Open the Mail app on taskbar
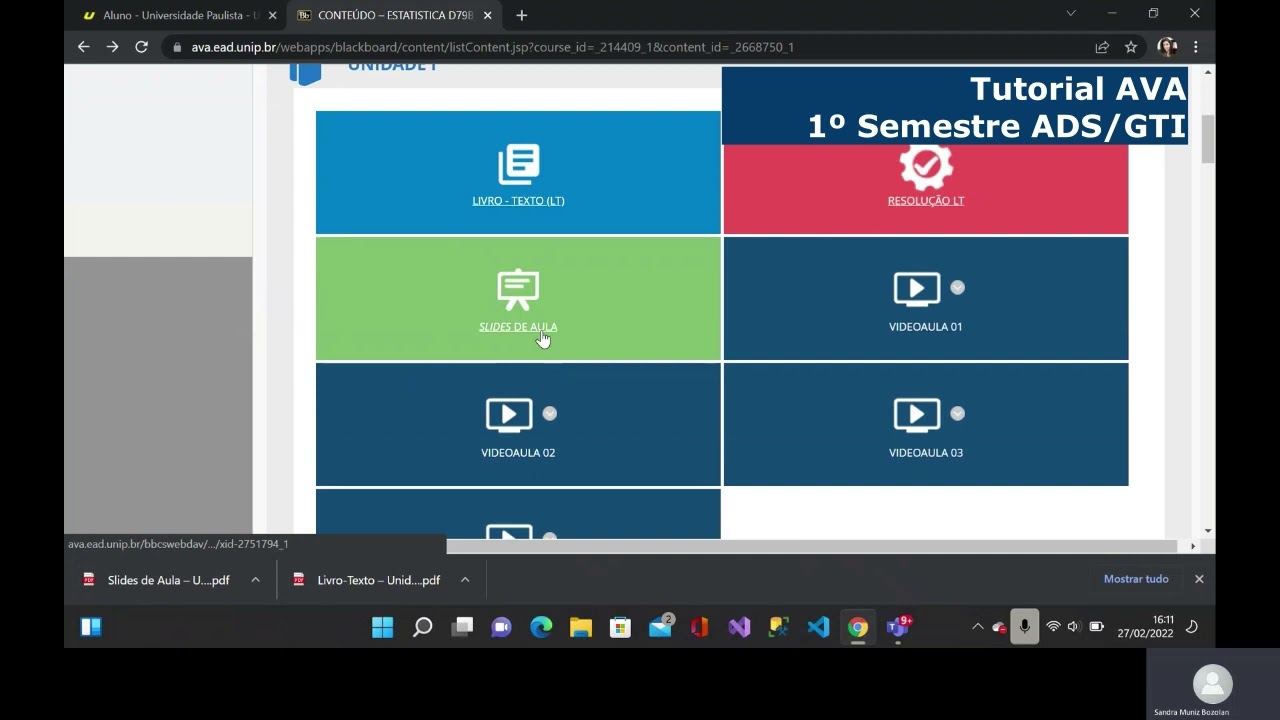The height and width of the screenshot is (720, 1280). pos(660,627)
